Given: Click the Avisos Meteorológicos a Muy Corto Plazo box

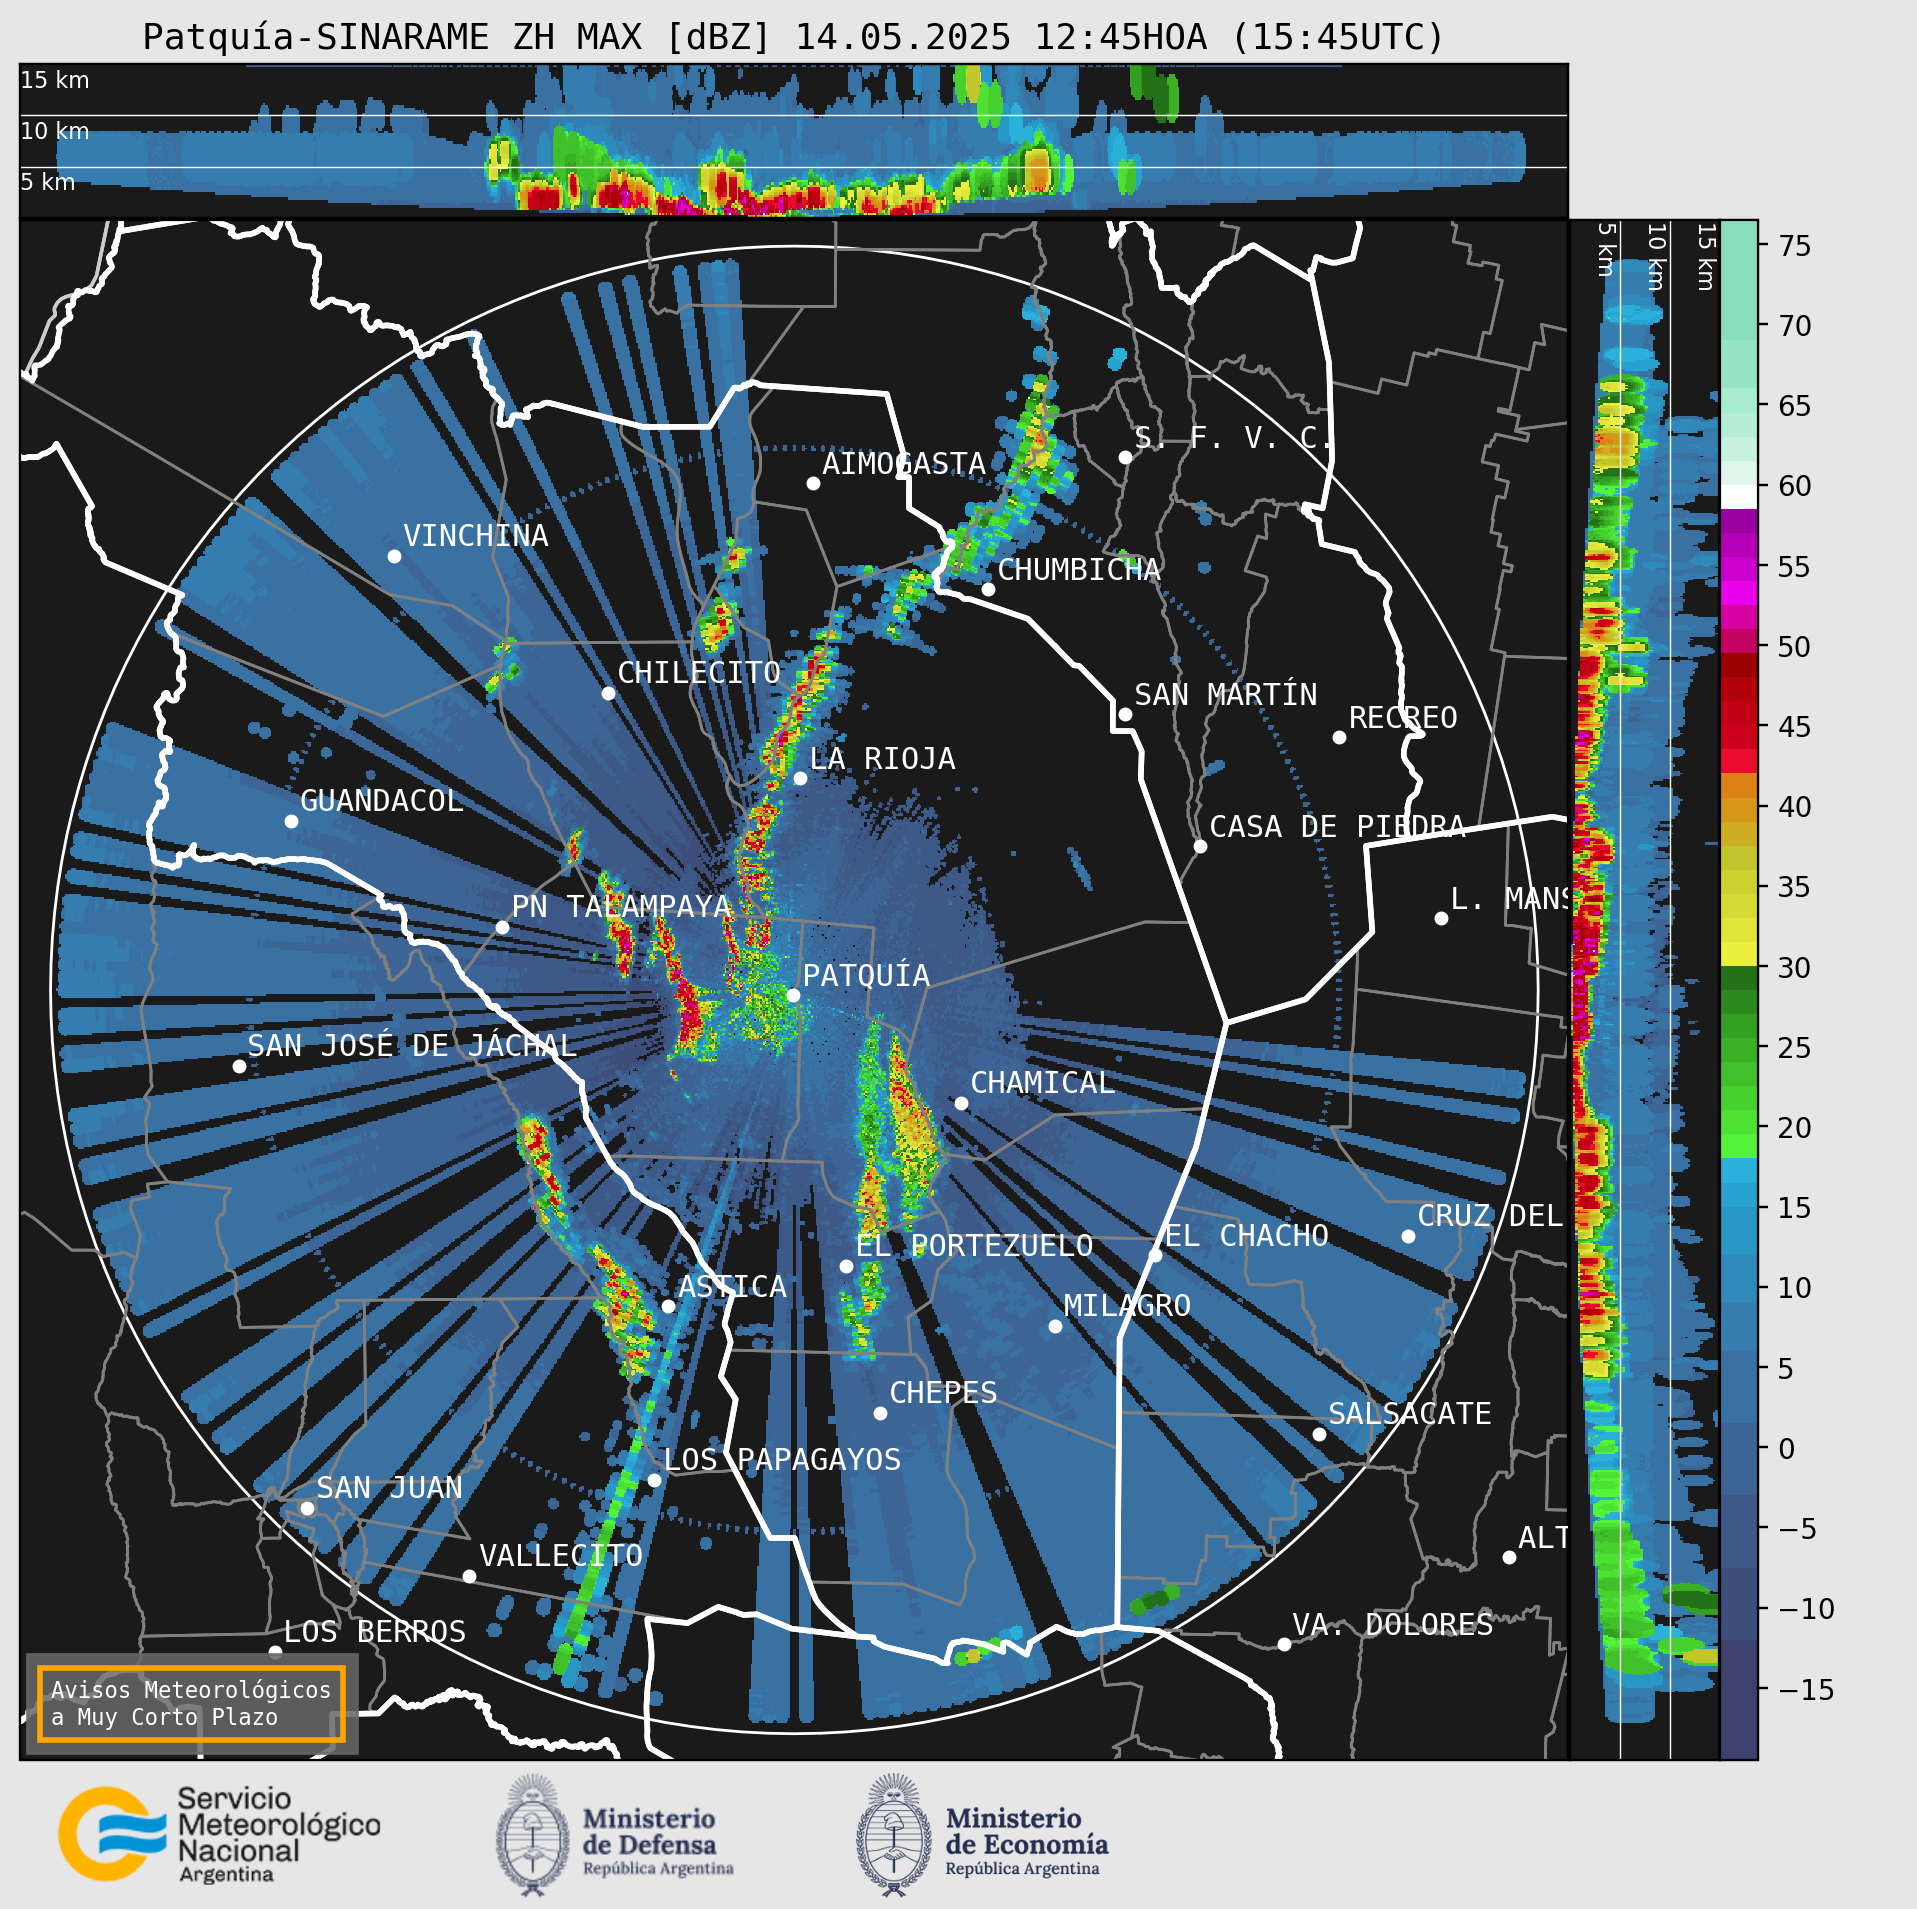Looking at the screenshot, I should pyautogui.click(x=191, y=1704).
